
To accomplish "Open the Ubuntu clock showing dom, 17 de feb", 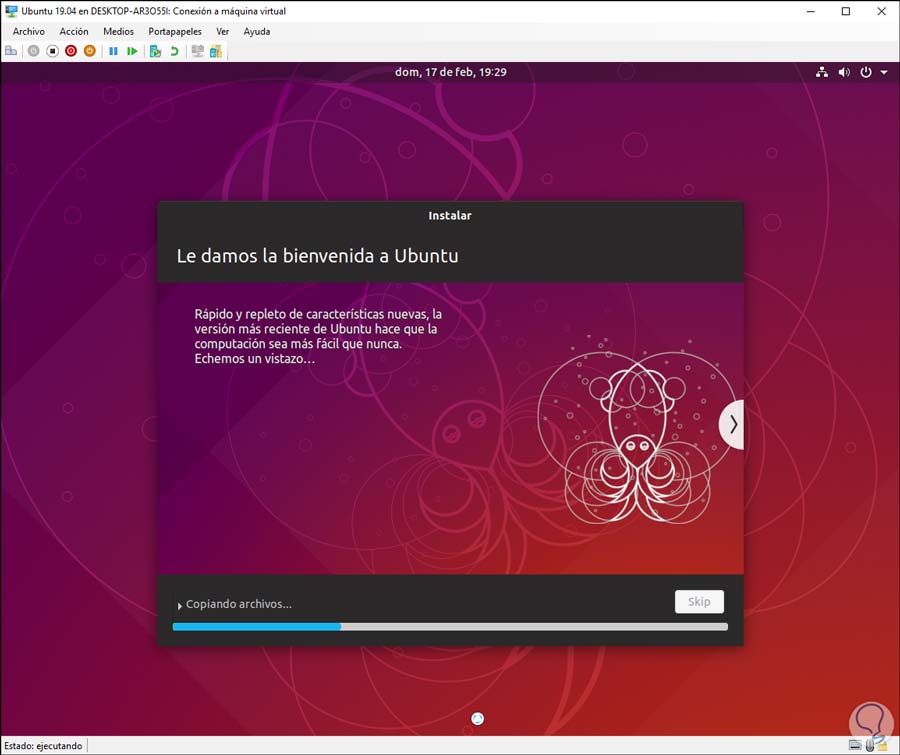I will coord(451,72).
